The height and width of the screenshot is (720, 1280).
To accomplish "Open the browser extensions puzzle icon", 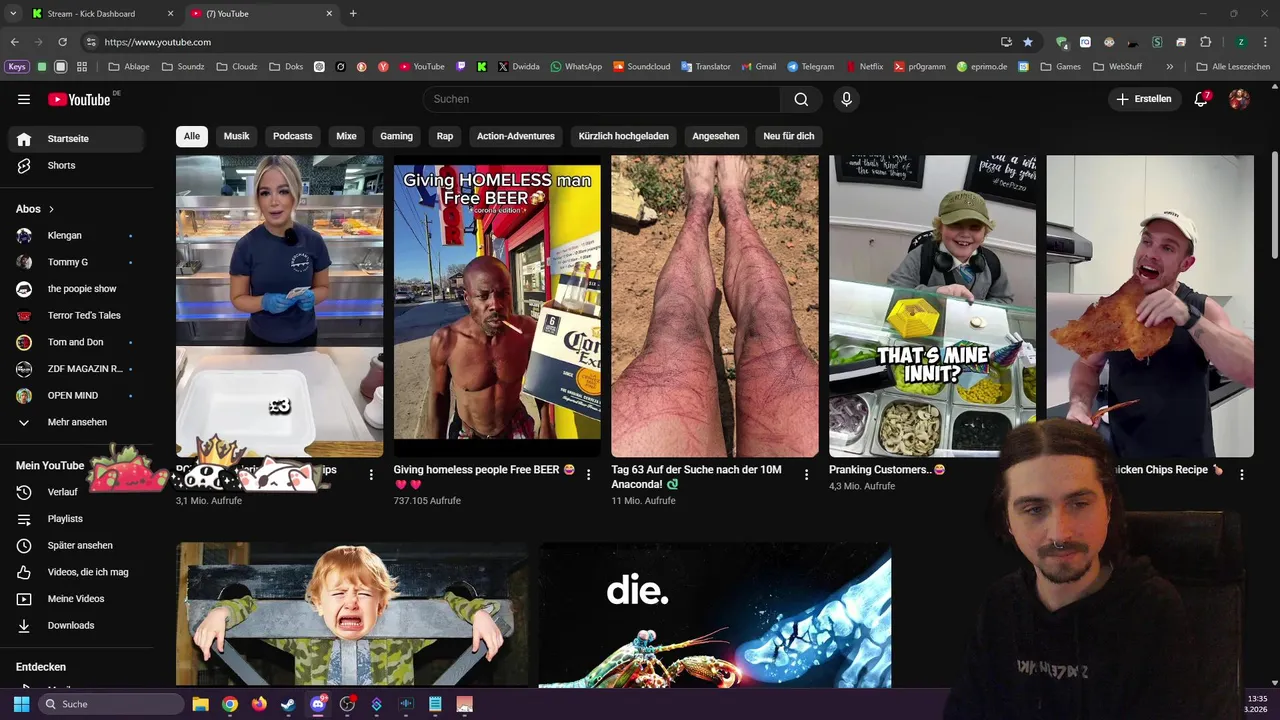I will pyautogui.click(x=1205, y=42).
